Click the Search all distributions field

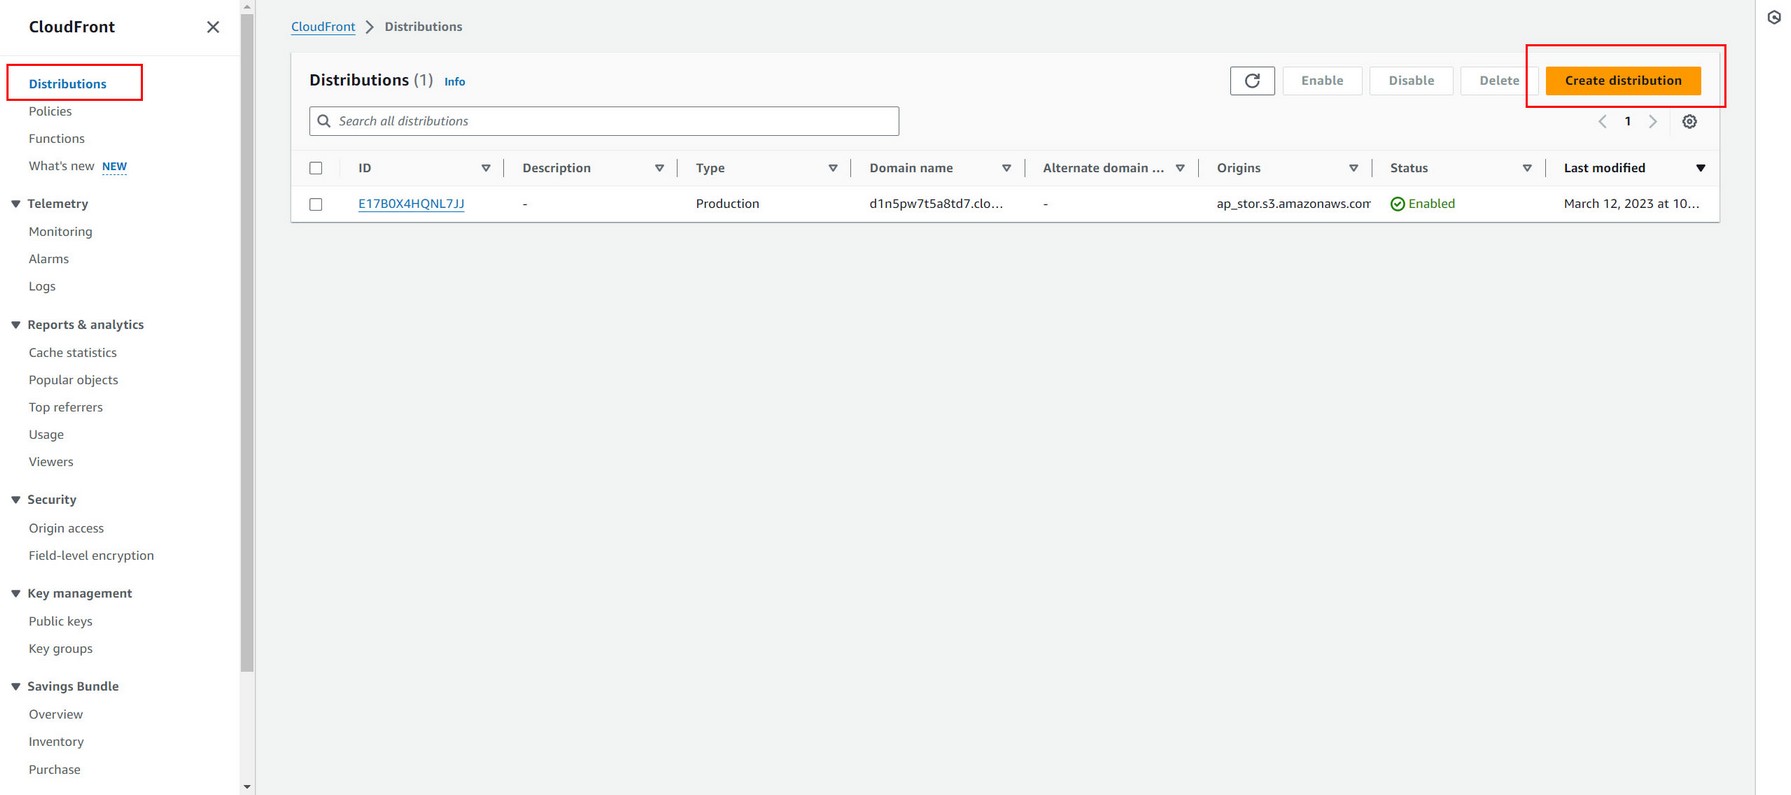pos(604,121)
